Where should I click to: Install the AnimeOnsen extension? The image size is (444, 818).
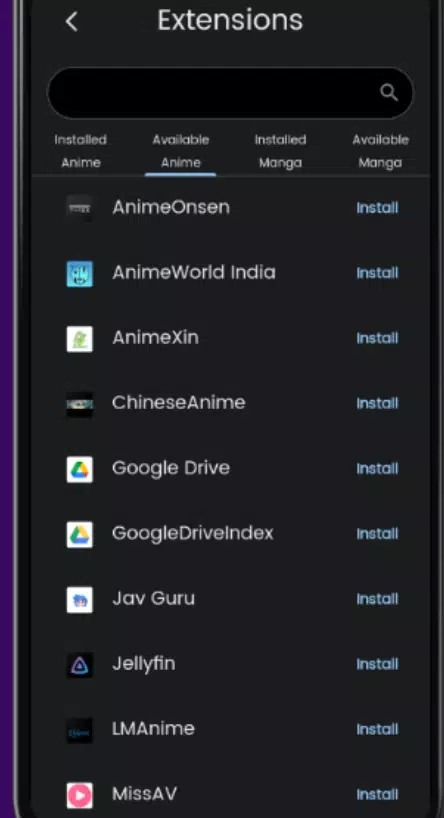[377, 208]
